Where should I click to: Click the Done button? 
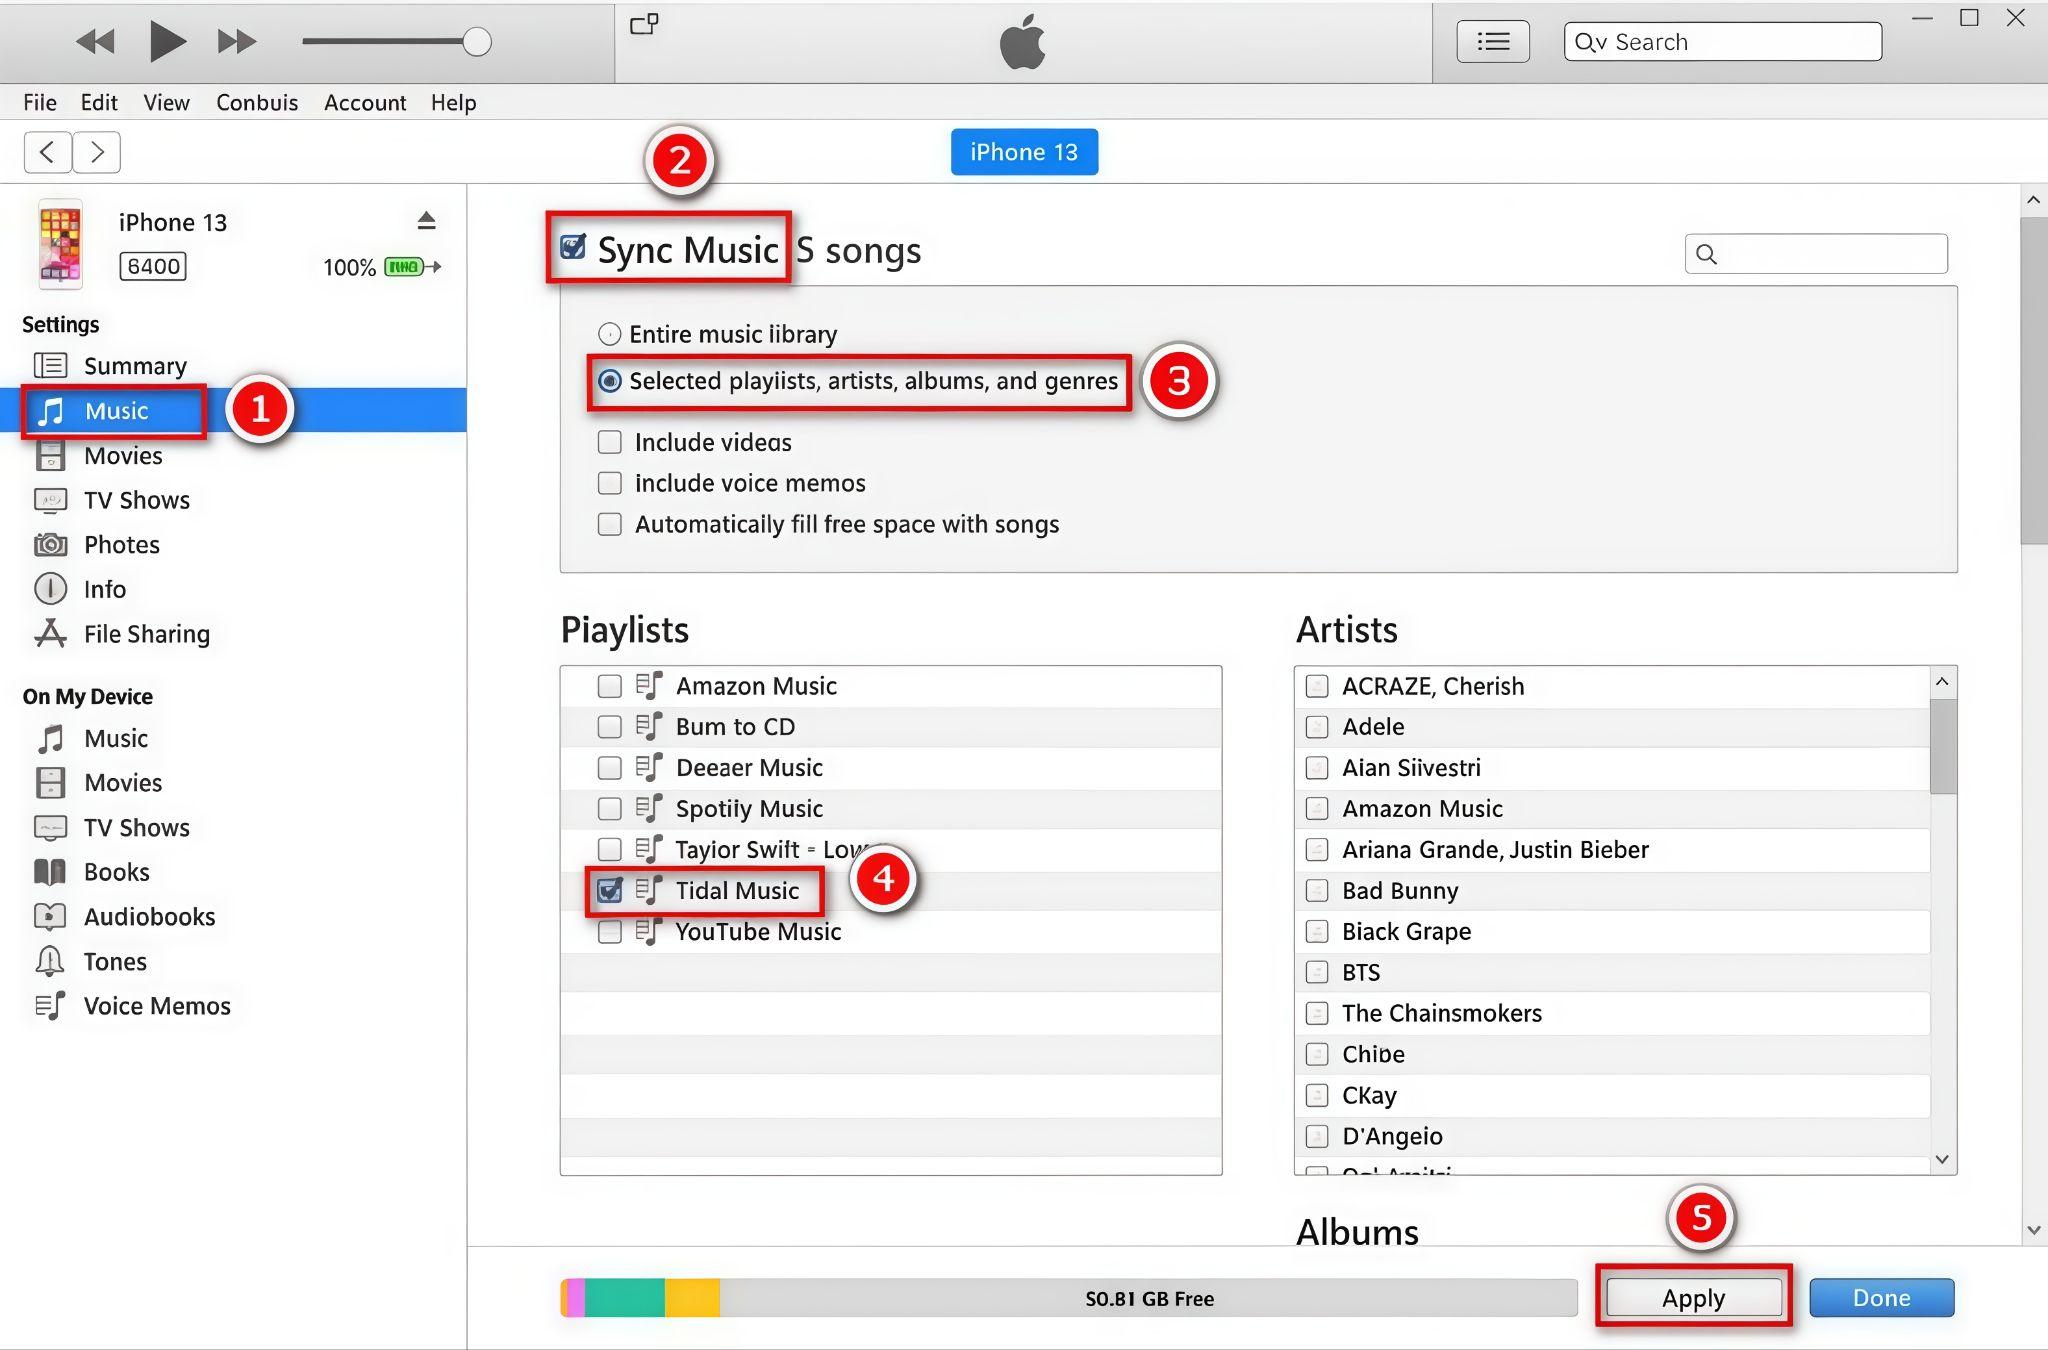(x=1881, y=1298)
